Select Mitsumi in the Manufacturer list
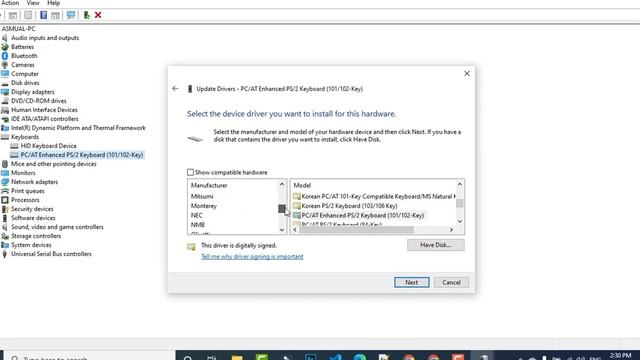Screen dimensions: 640x360 [x=202, y=196]
